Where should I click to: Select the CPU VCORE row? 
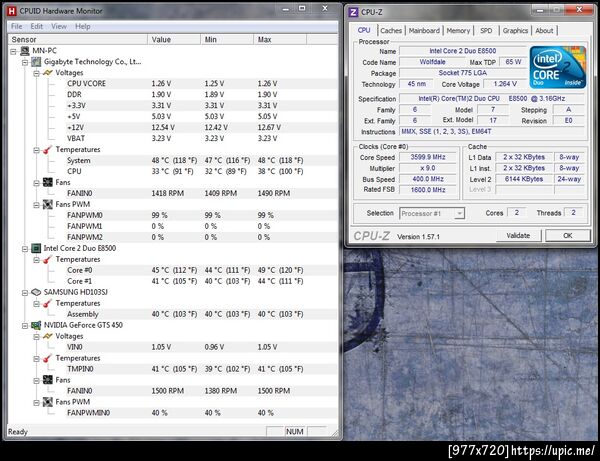(201, 84)
